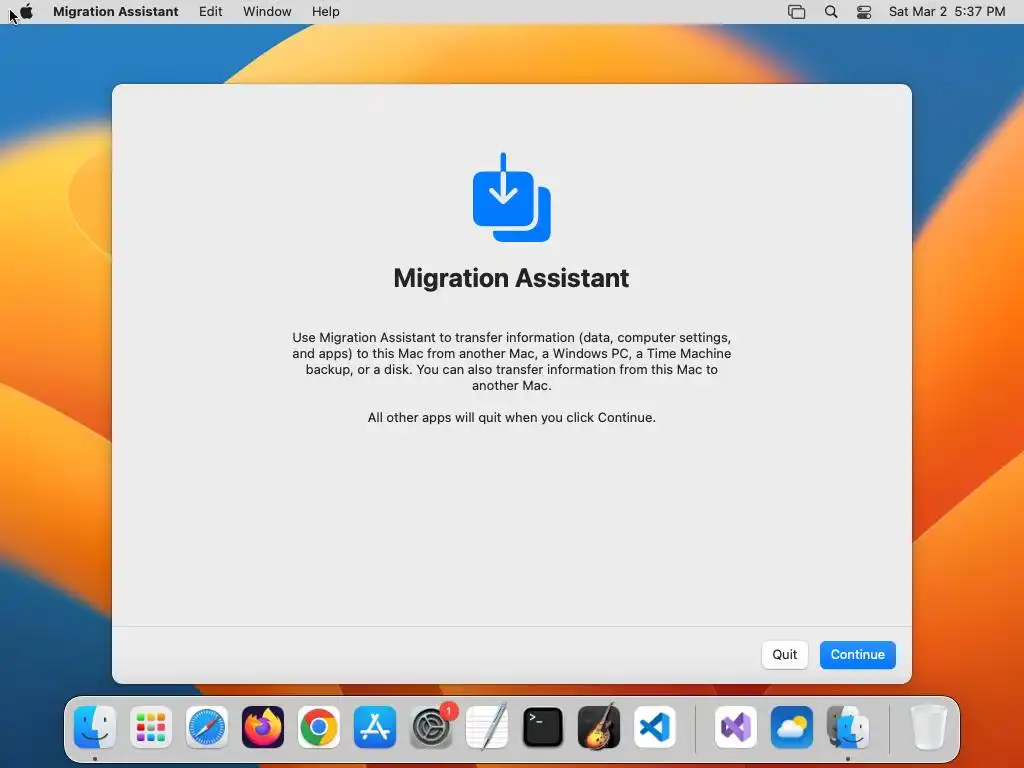
Task: Open the Window menu
Action: 267,12
